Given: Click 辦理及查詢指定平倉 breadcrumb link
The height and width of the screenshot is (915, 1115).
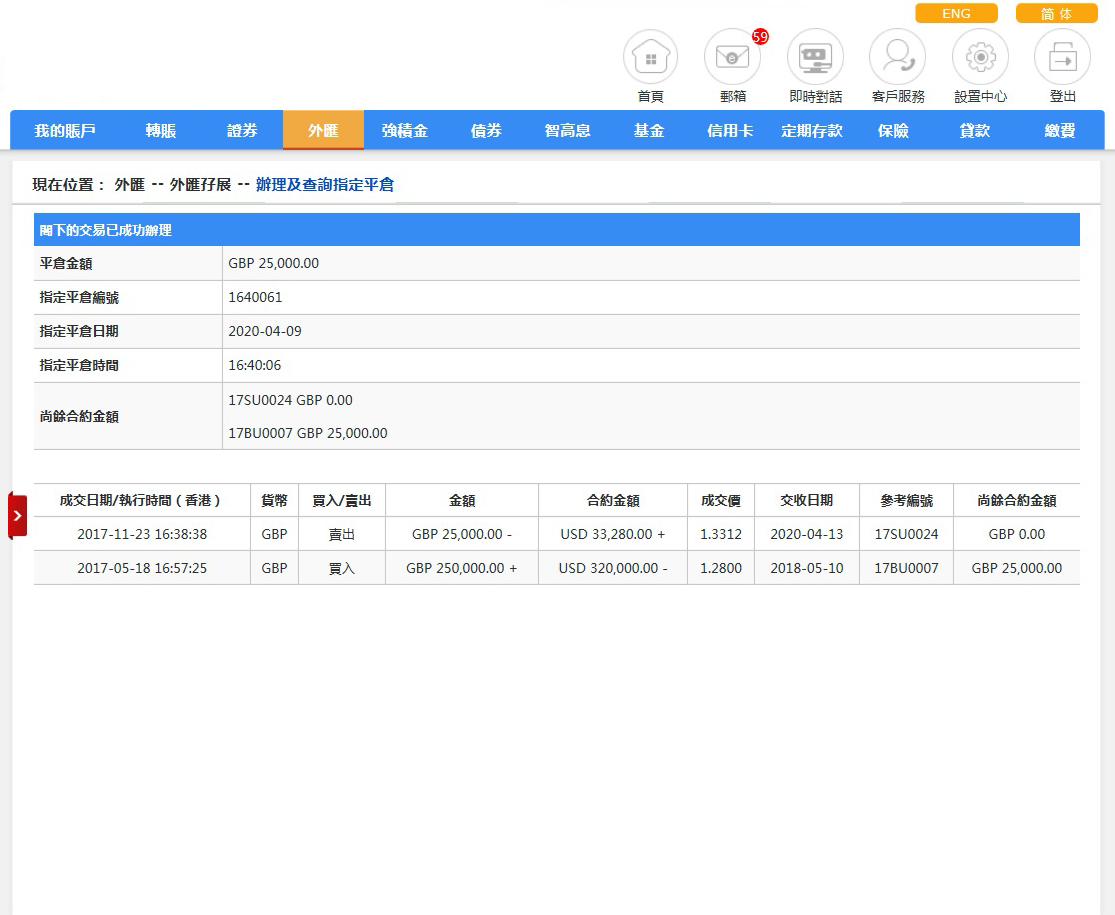Looking at the screenshot, I should pos(325,185).
